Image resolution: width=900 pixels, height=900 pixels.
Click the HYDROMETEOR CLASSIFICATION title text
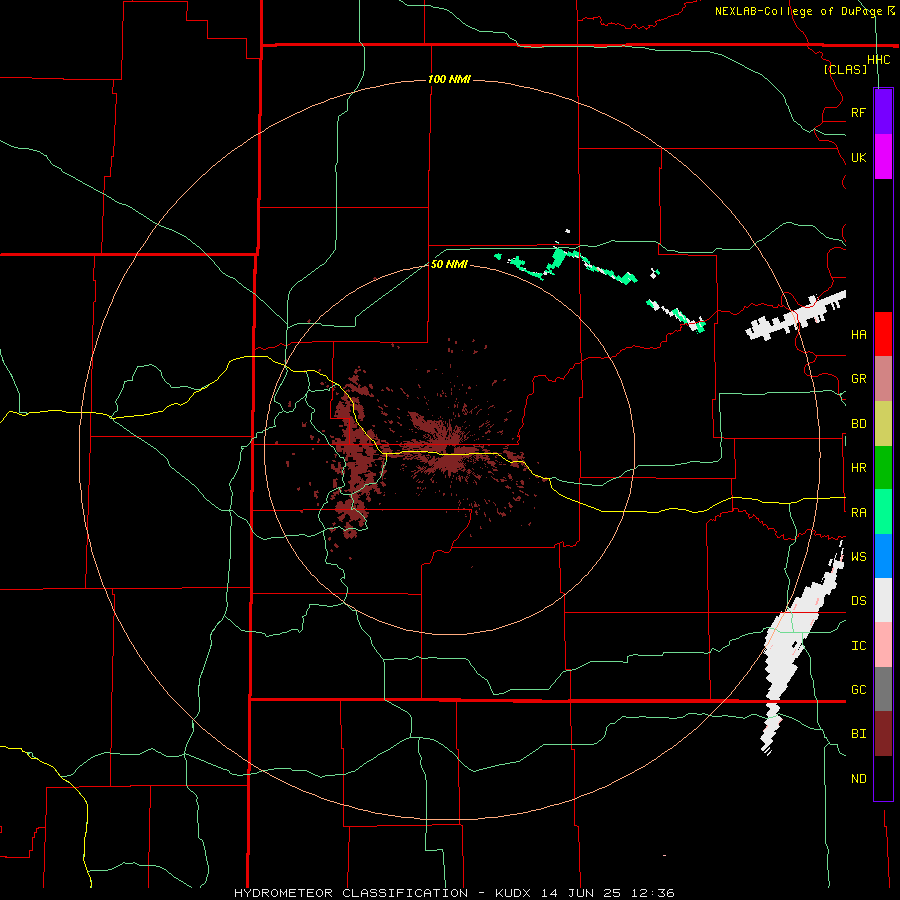(x=351, y=893)
